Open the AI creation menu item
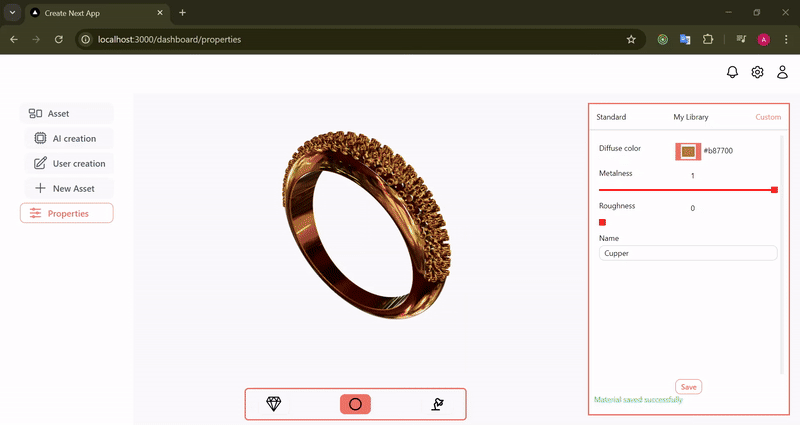 [x=69, y=138]
